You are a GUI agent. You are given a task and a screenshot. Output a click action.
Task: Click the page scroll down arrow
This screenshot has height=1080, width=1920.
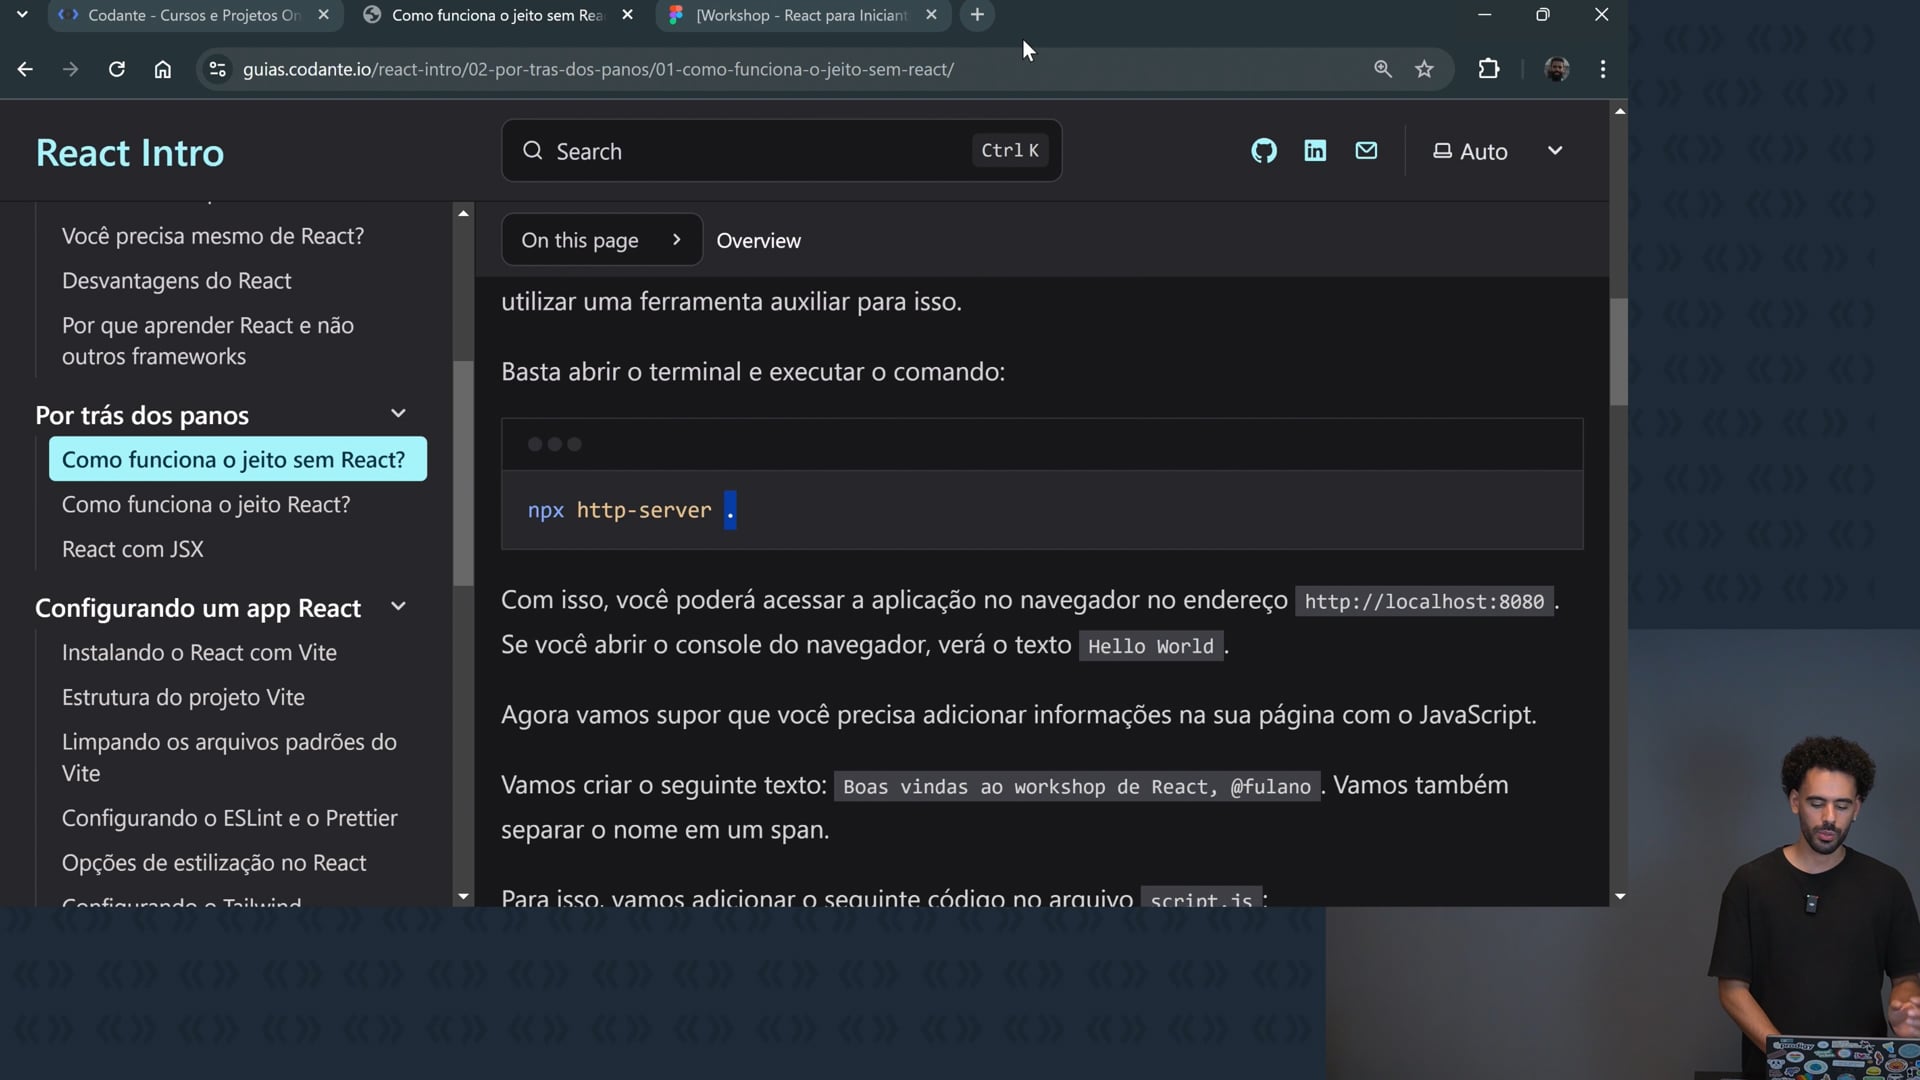tap(1620, 897)
